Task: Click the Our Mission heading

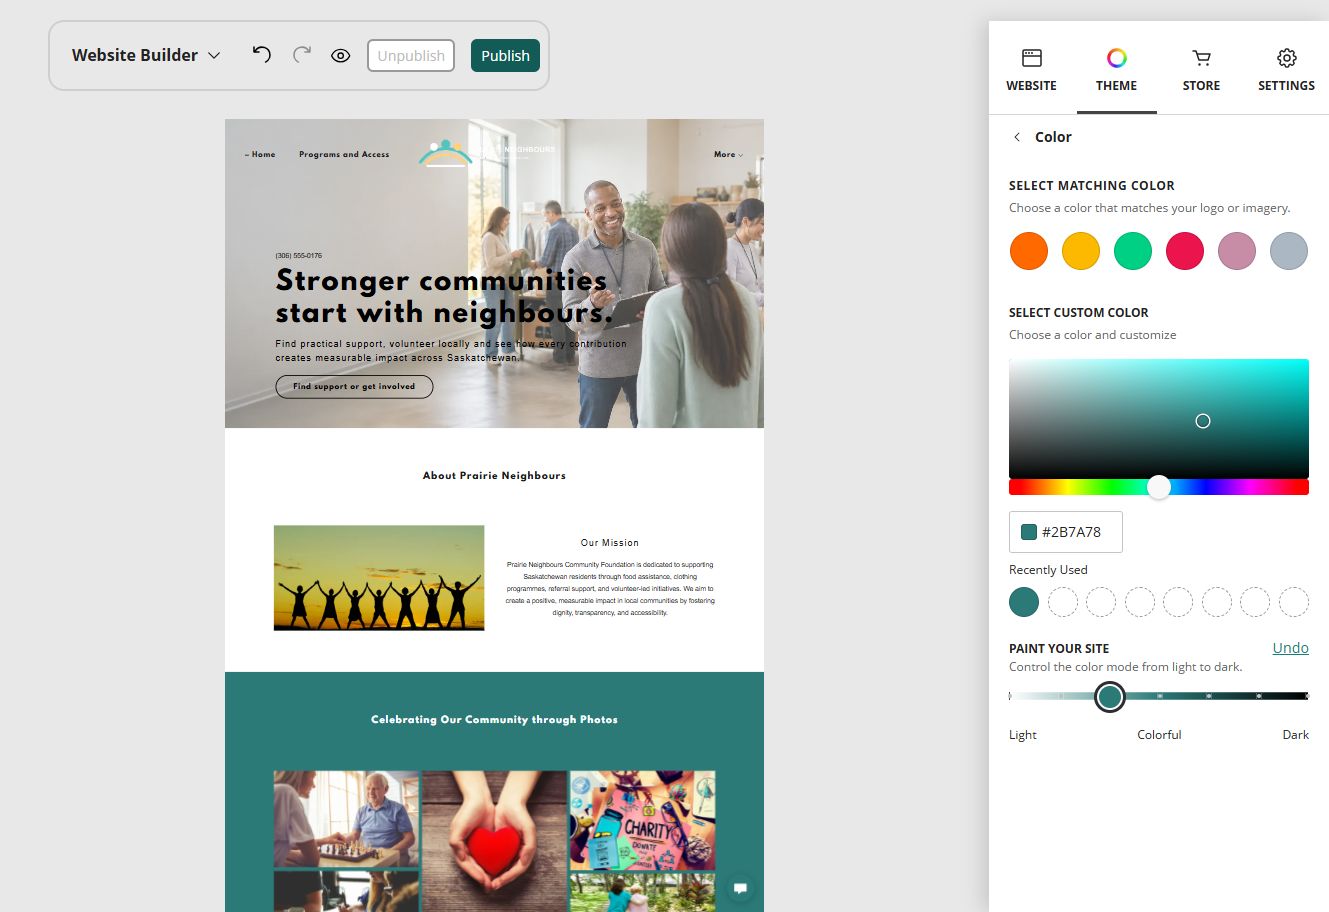Action: [x=610, y=543]
